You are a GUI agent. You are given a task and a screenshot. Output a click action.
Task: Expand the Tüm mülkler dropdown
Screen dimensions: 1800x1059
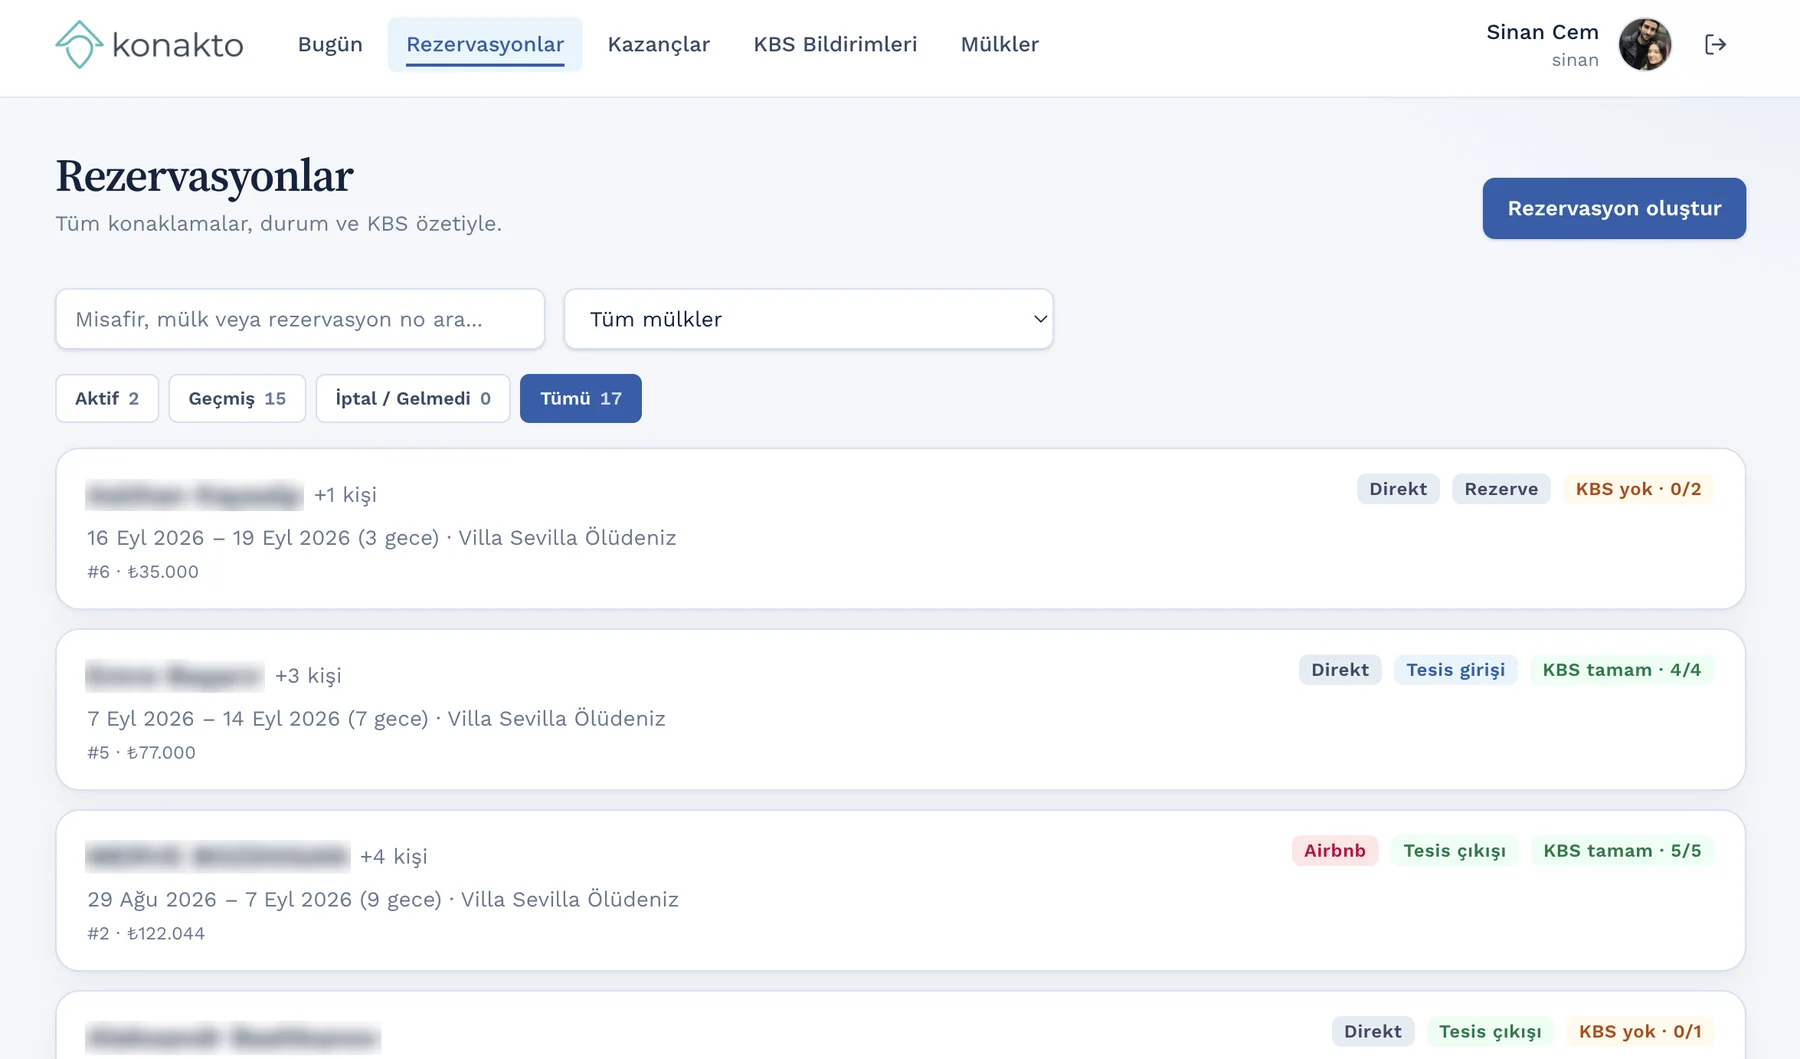pyautogui.click(x=809, y=319)
